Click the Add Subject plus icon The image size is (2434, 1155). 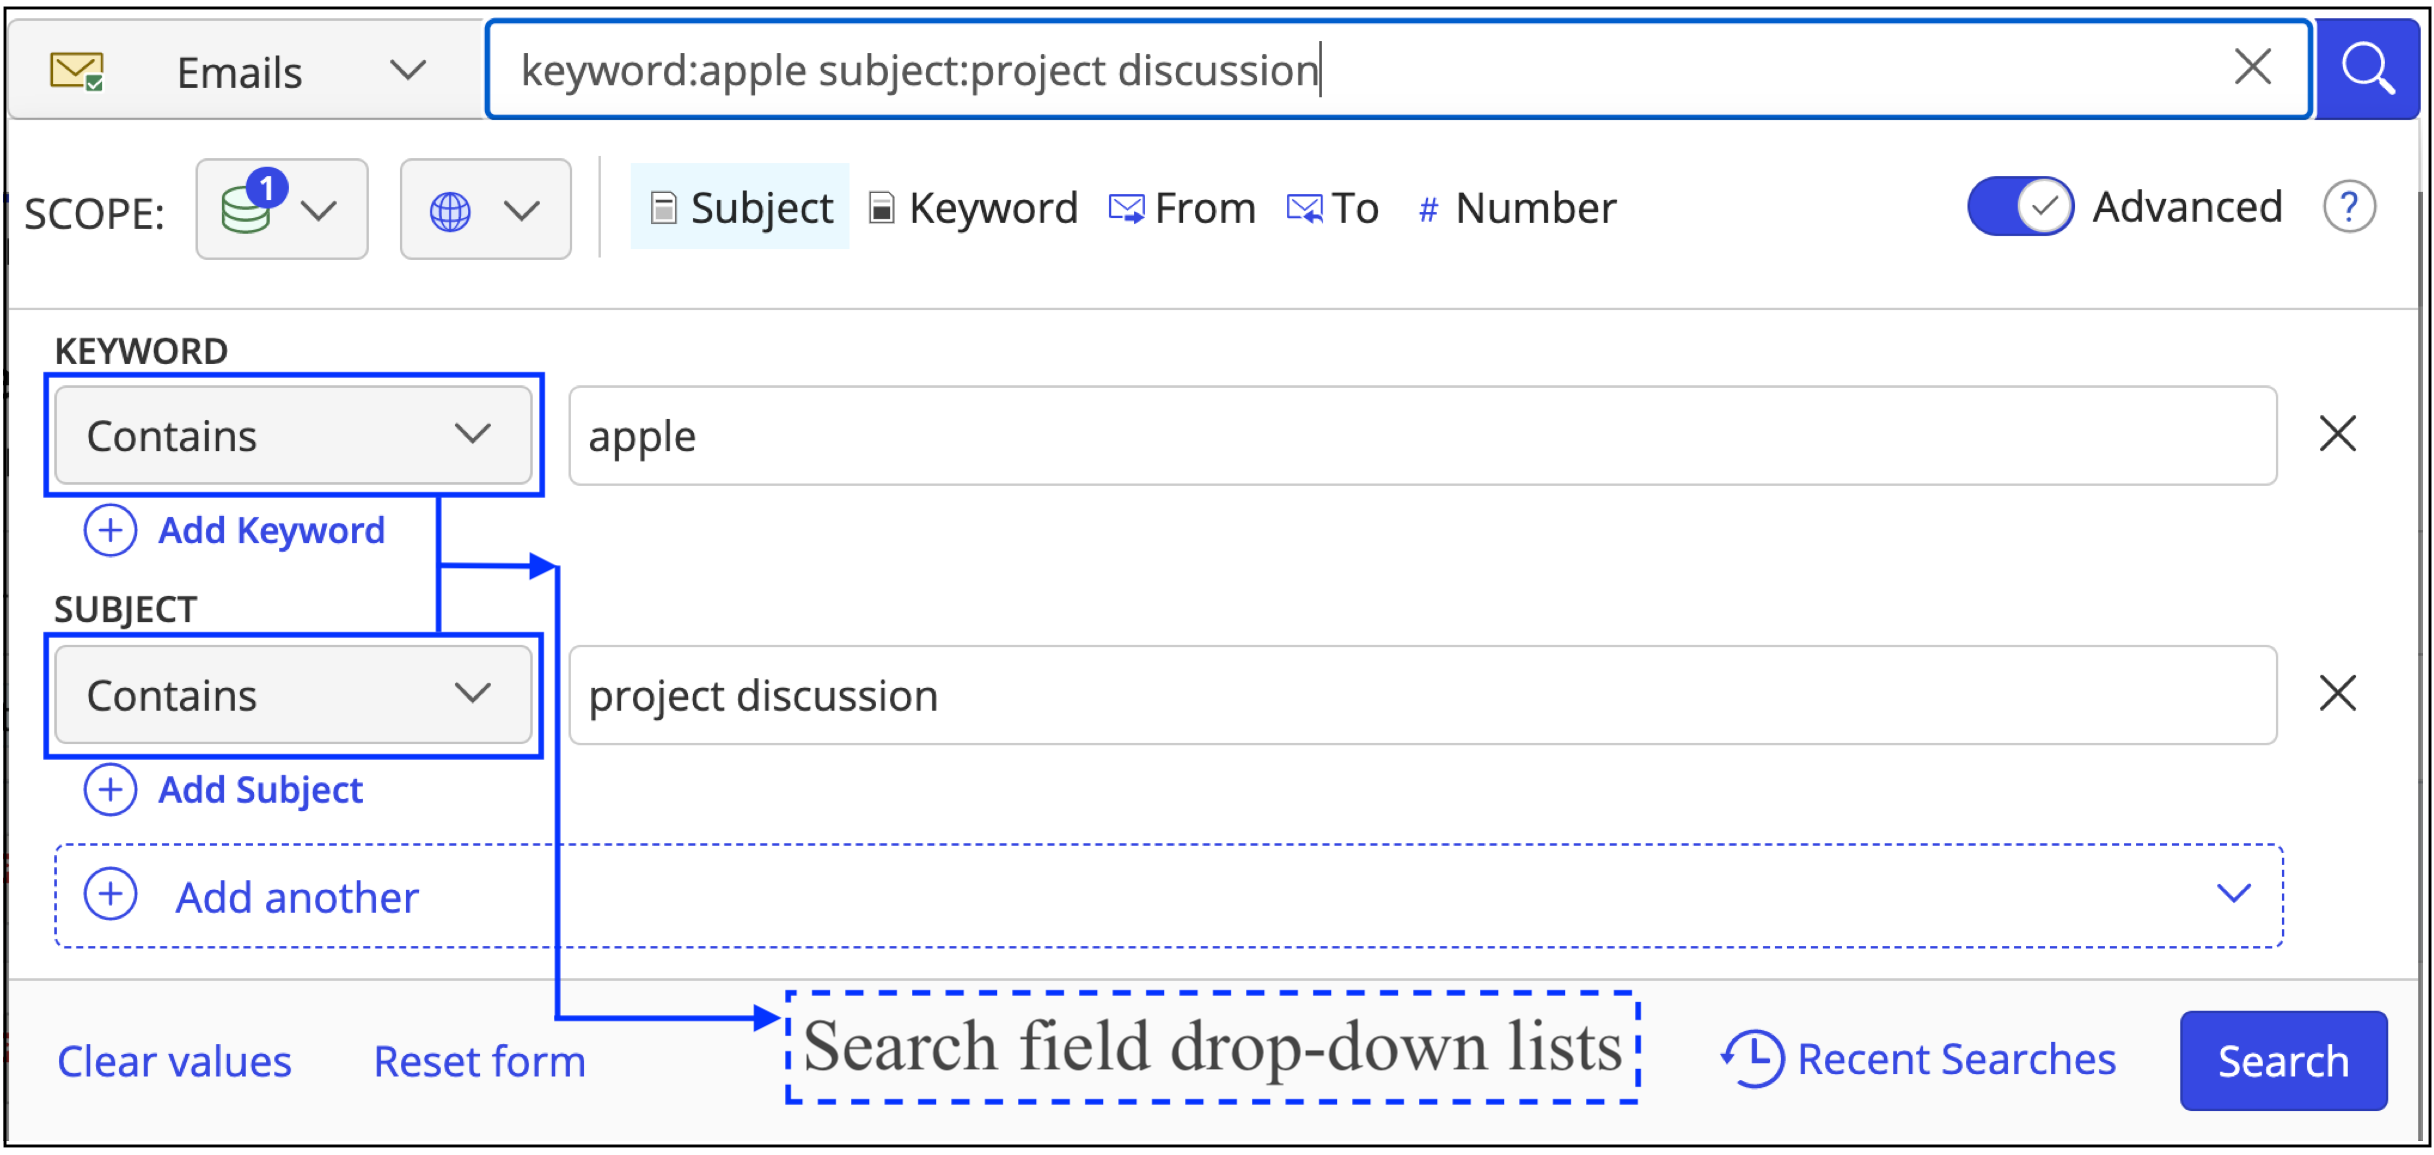[110, 790]
